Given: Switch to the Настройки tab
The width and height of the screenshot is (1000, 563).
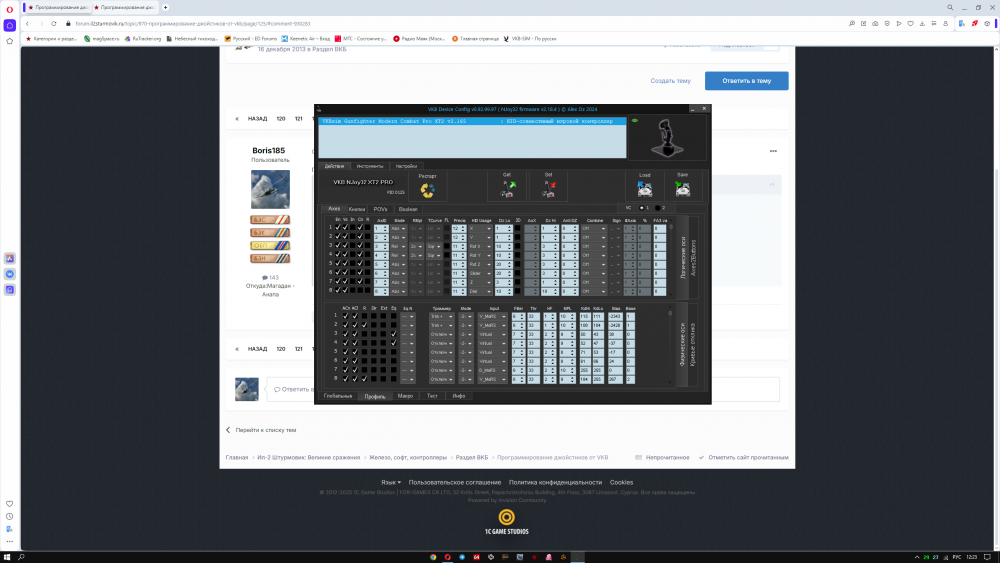Looking at the screenshot, I should pyautogui.click(x=406, y=166).
